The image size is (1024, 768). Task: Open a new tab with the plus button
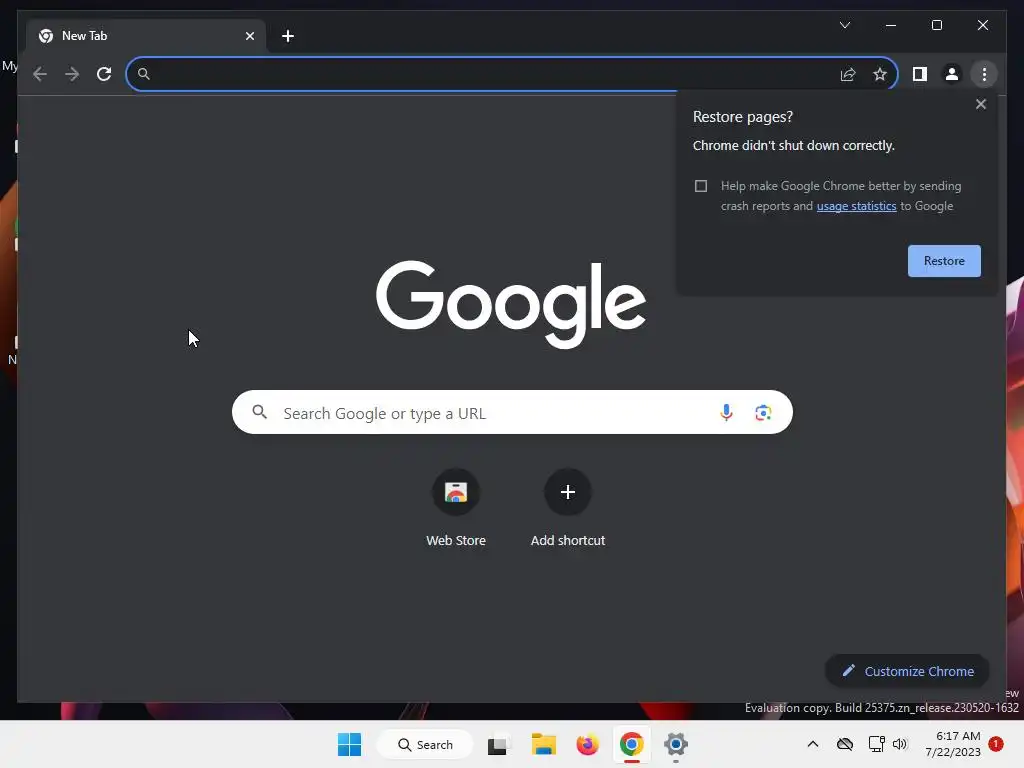(x=288, y=36)
